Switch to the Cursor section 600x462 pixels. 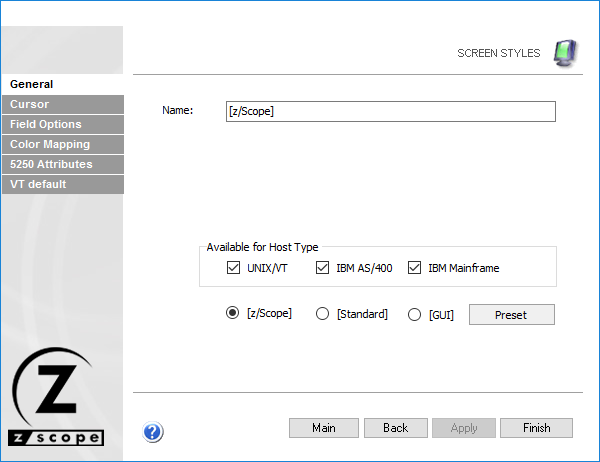coord(63,104)
